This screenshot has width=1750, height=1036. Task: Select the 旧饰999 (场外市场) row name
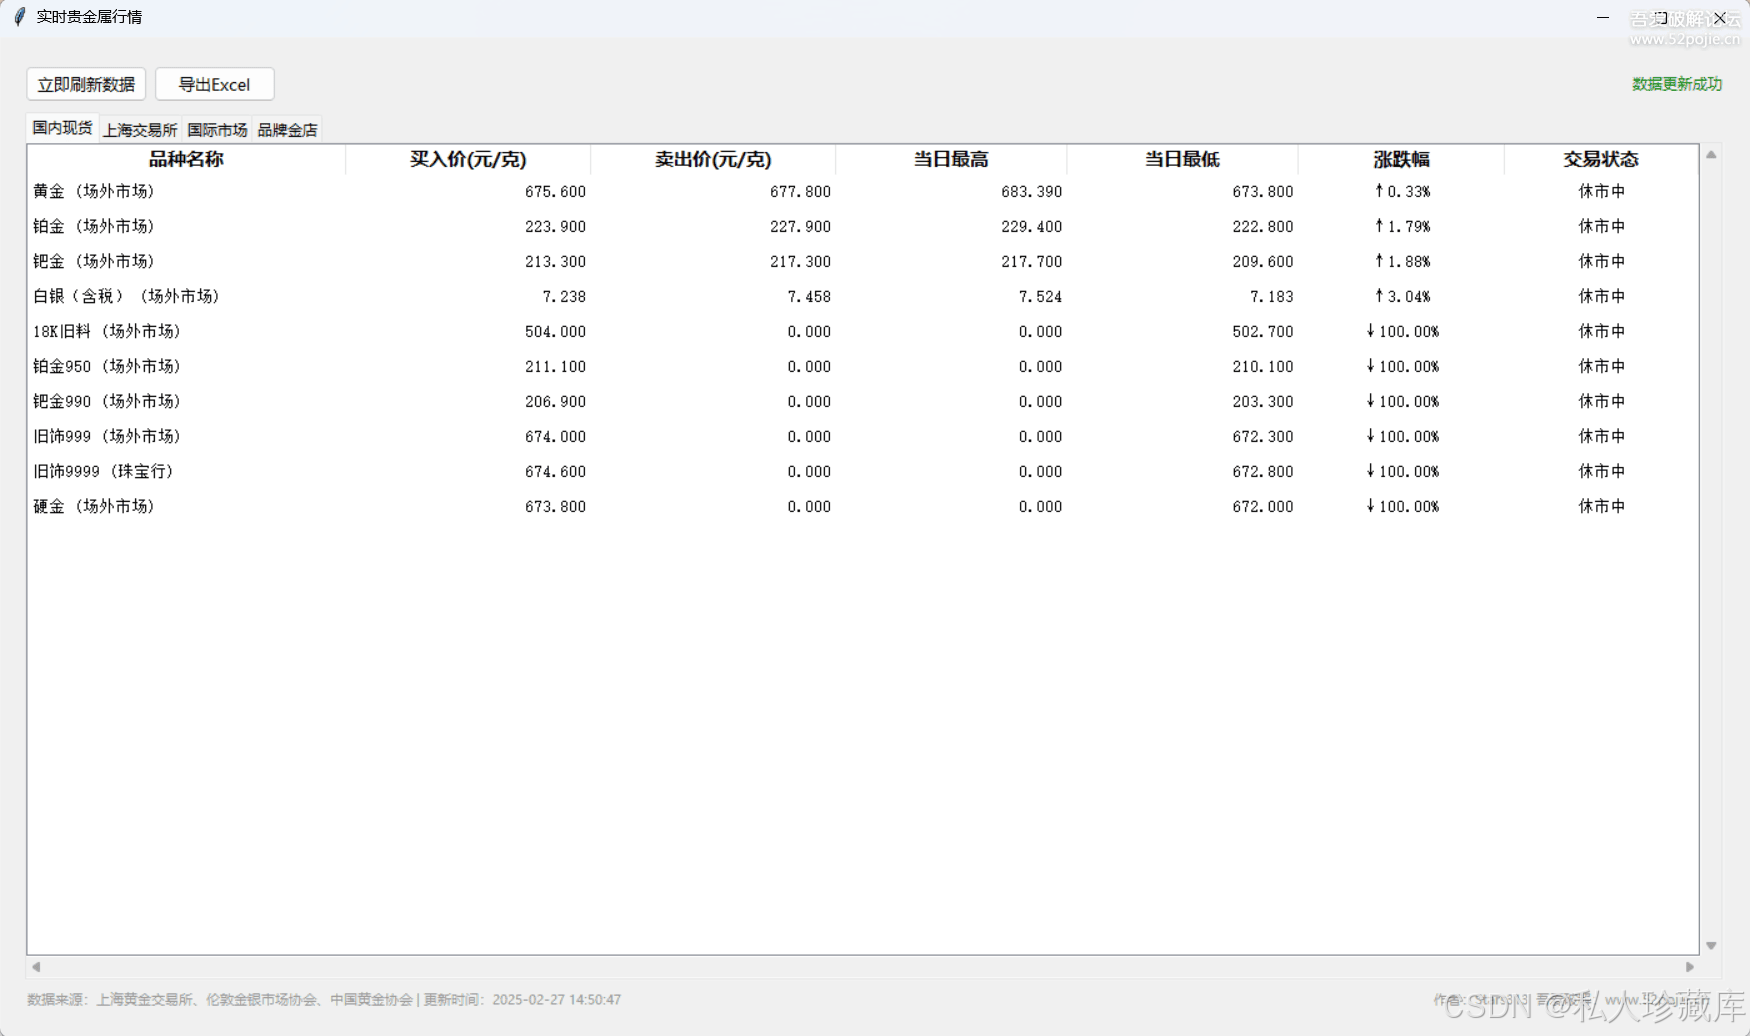point(108,436)
